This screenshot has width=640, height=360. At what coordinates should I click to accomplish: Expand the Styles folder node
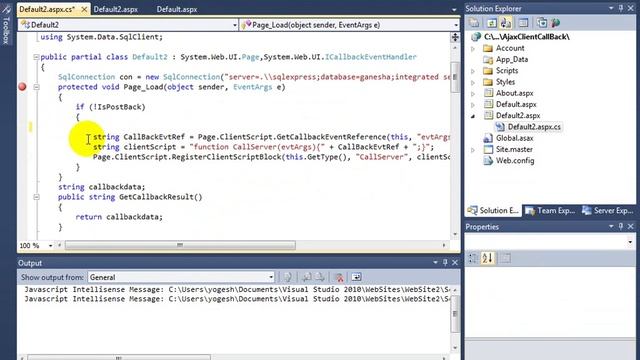coord(473,82)
